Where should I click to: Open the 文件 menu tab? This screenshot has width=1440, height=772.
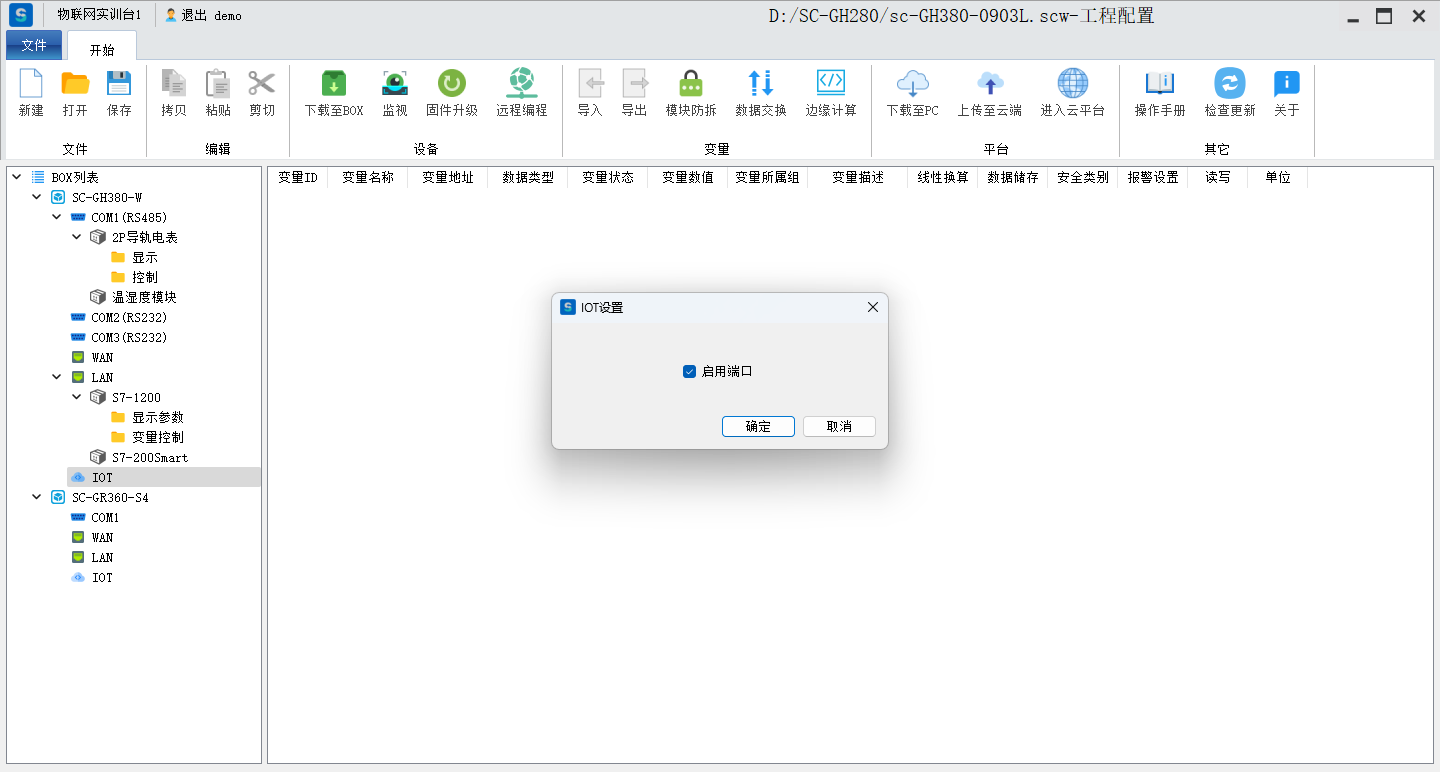tap(34, 45)
